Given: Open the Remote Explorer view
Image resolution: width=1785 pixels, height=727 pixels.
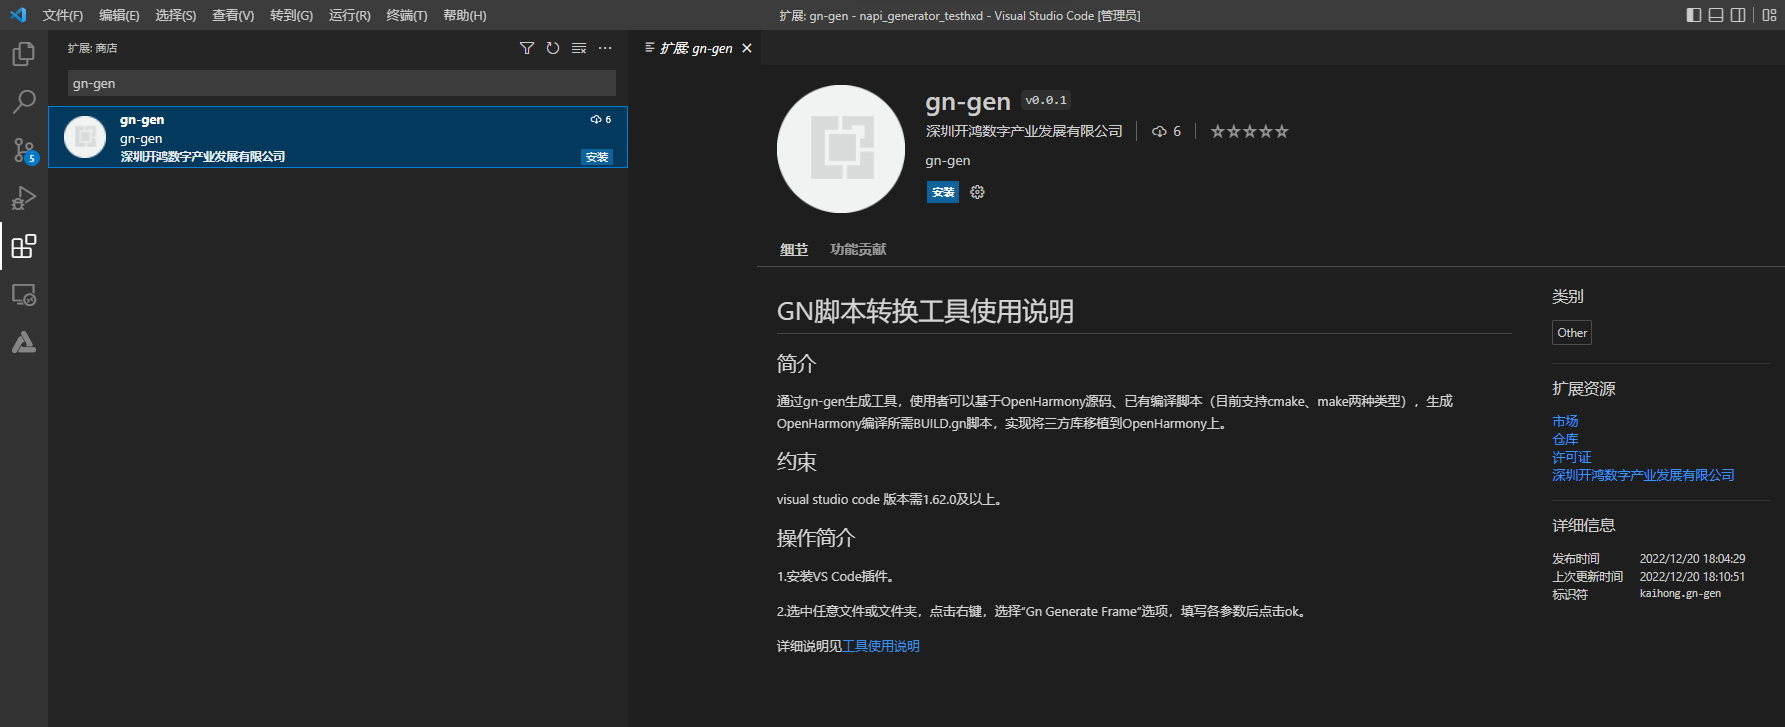Looking at the screenshot, I should pyautogui.click(x=24, y=295).
